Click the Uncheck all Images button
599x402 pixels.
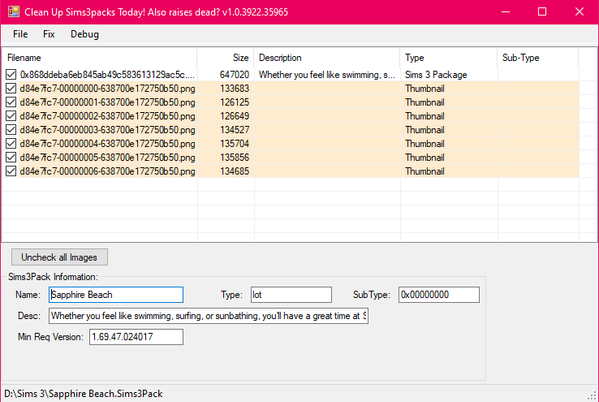59,257
